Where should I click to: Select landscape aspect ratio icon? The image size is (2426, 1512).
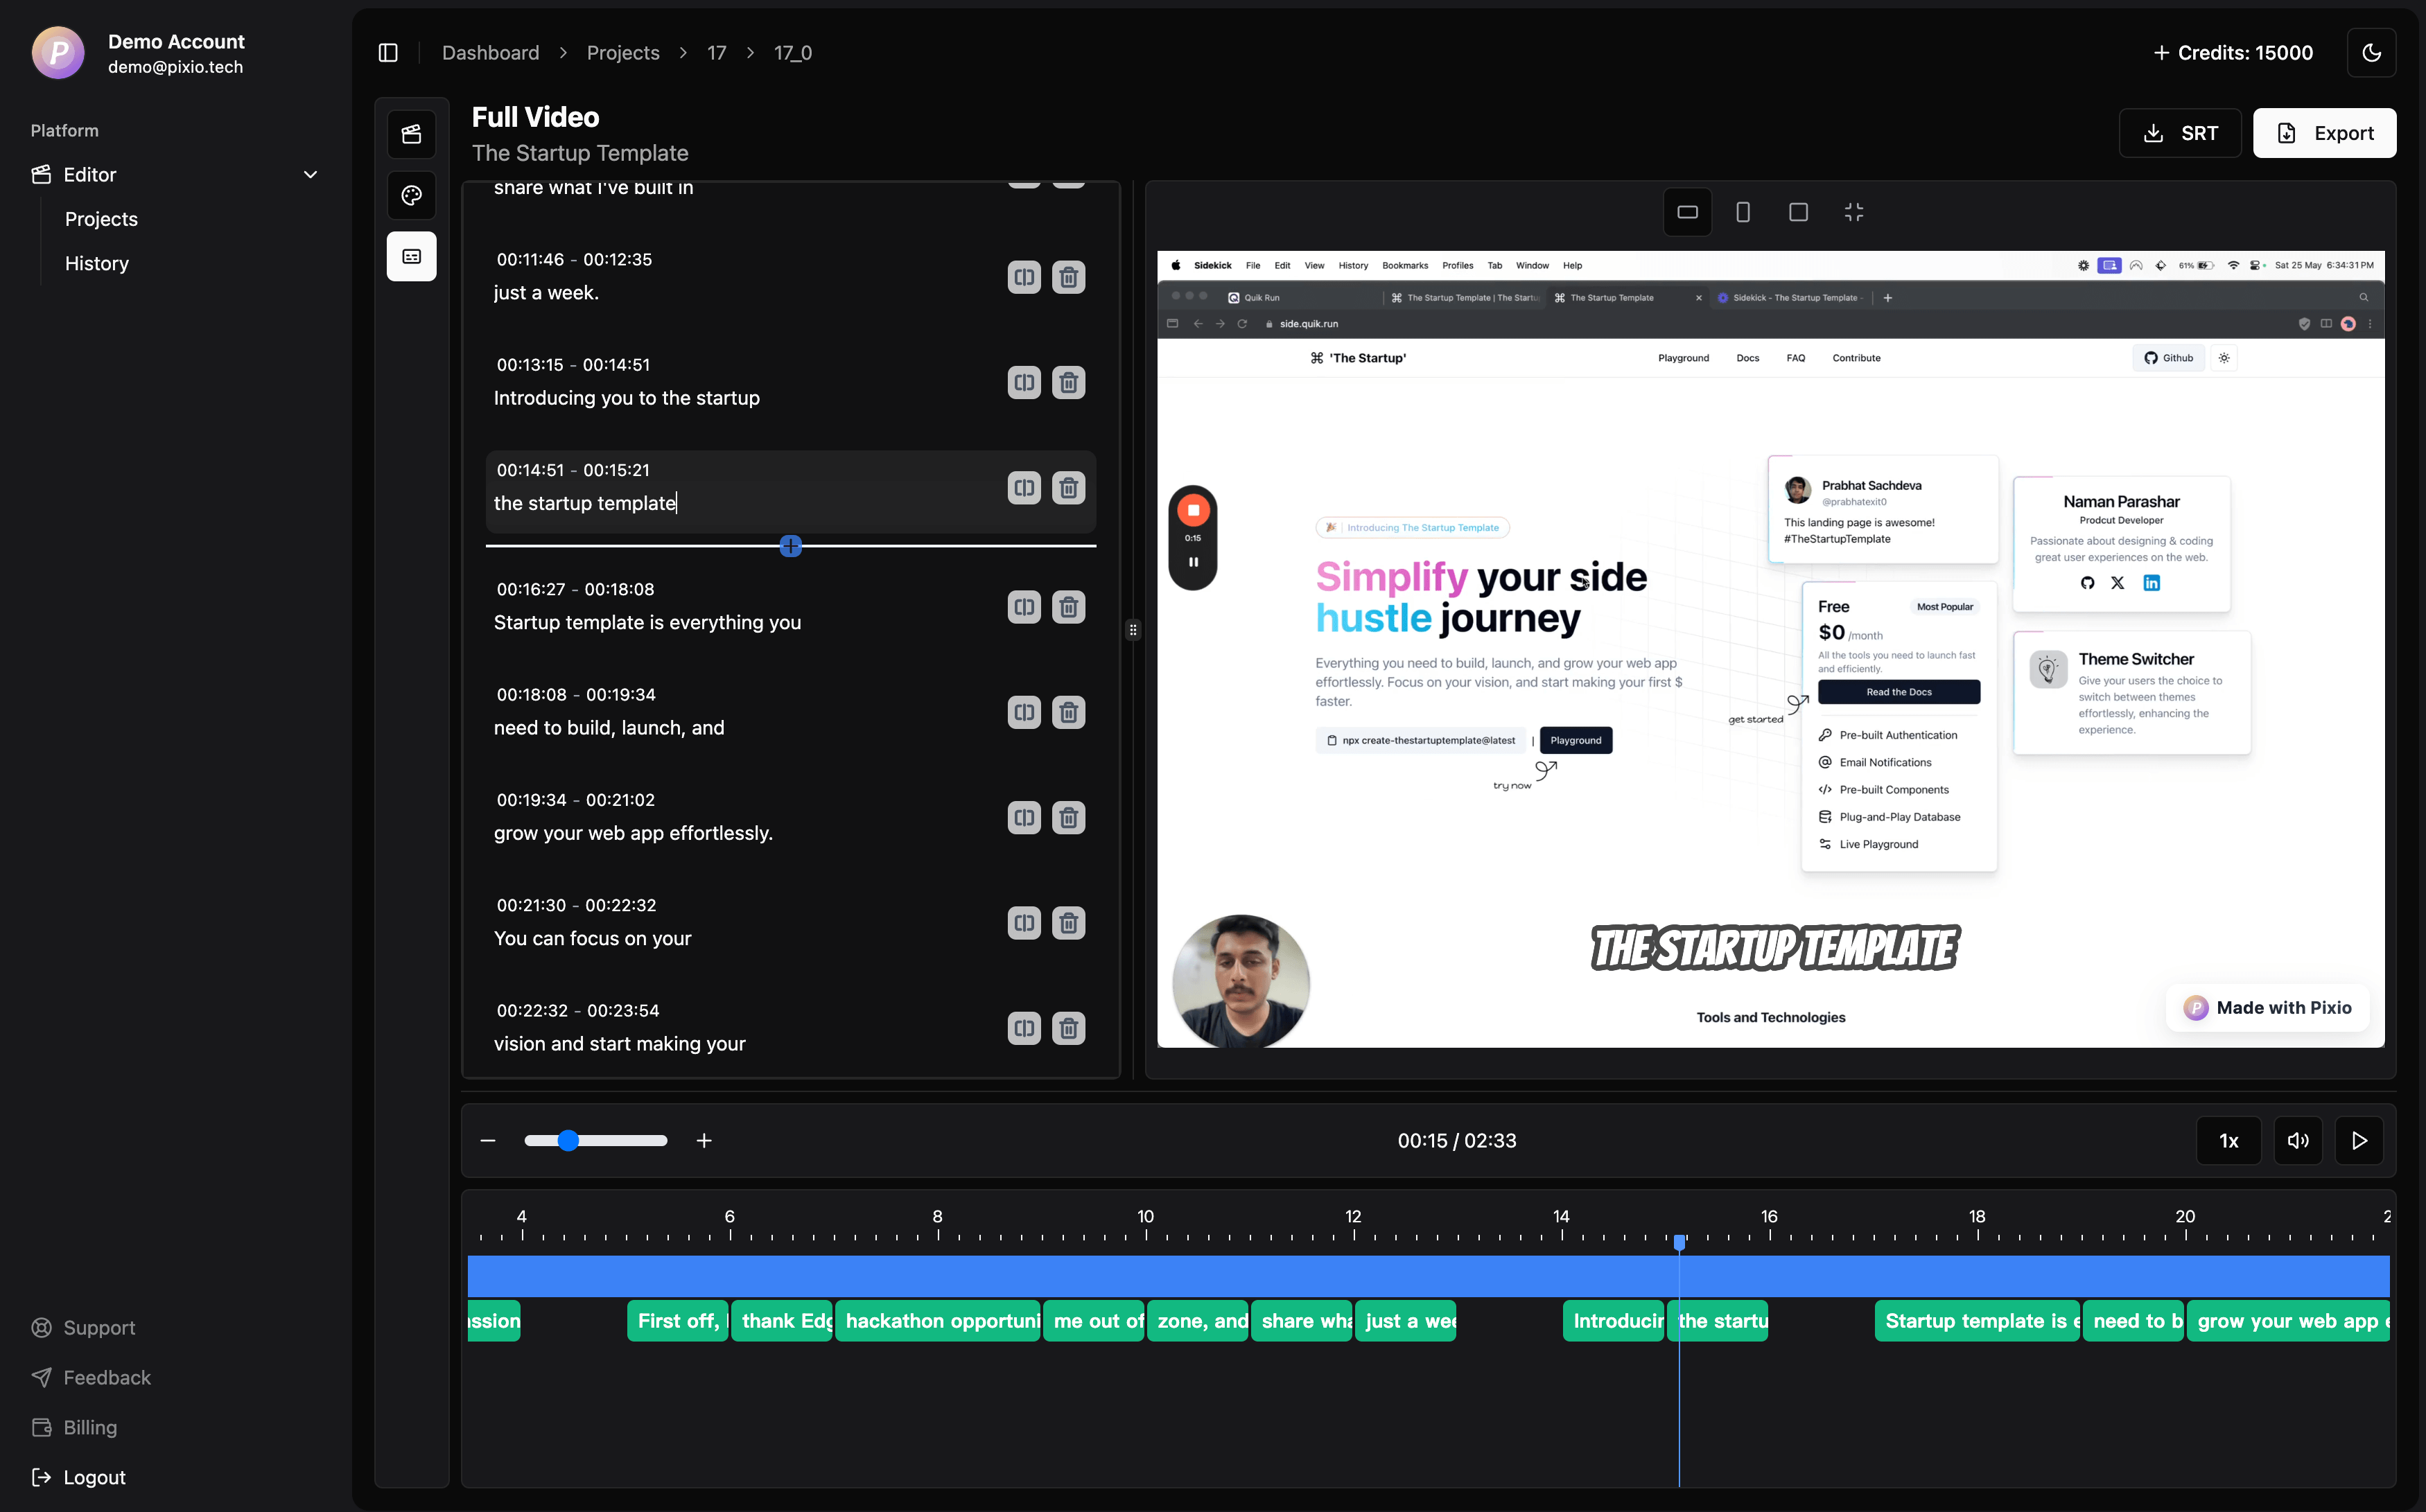1687,212
